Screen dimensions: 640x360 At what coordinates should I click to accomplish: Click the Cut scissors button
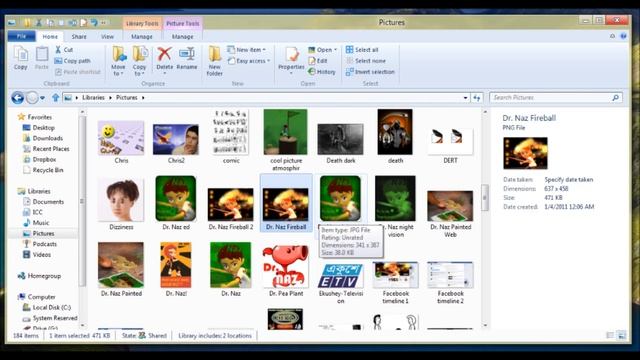coord(64,49)
